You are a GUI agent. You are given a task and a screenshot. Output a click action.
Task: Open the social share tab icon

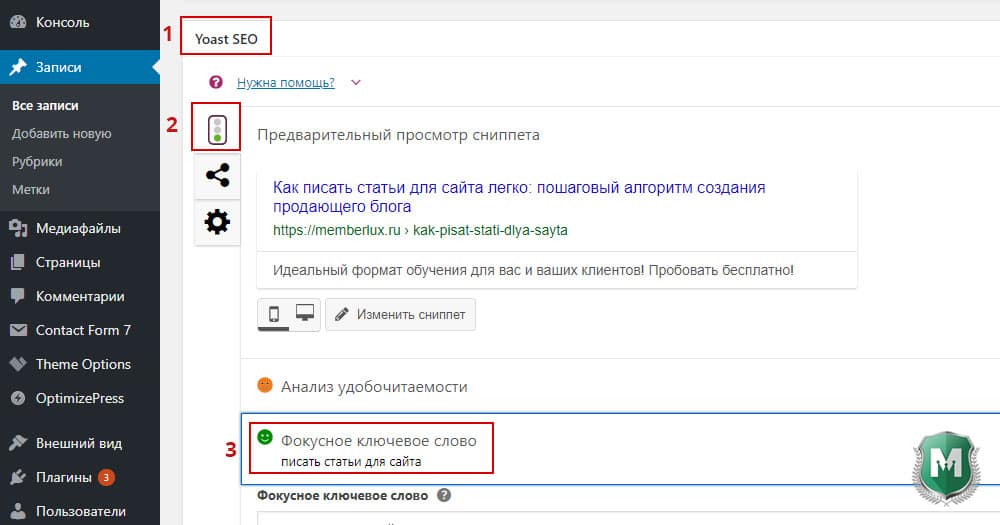pyautogui.click(x=217, y=175)
